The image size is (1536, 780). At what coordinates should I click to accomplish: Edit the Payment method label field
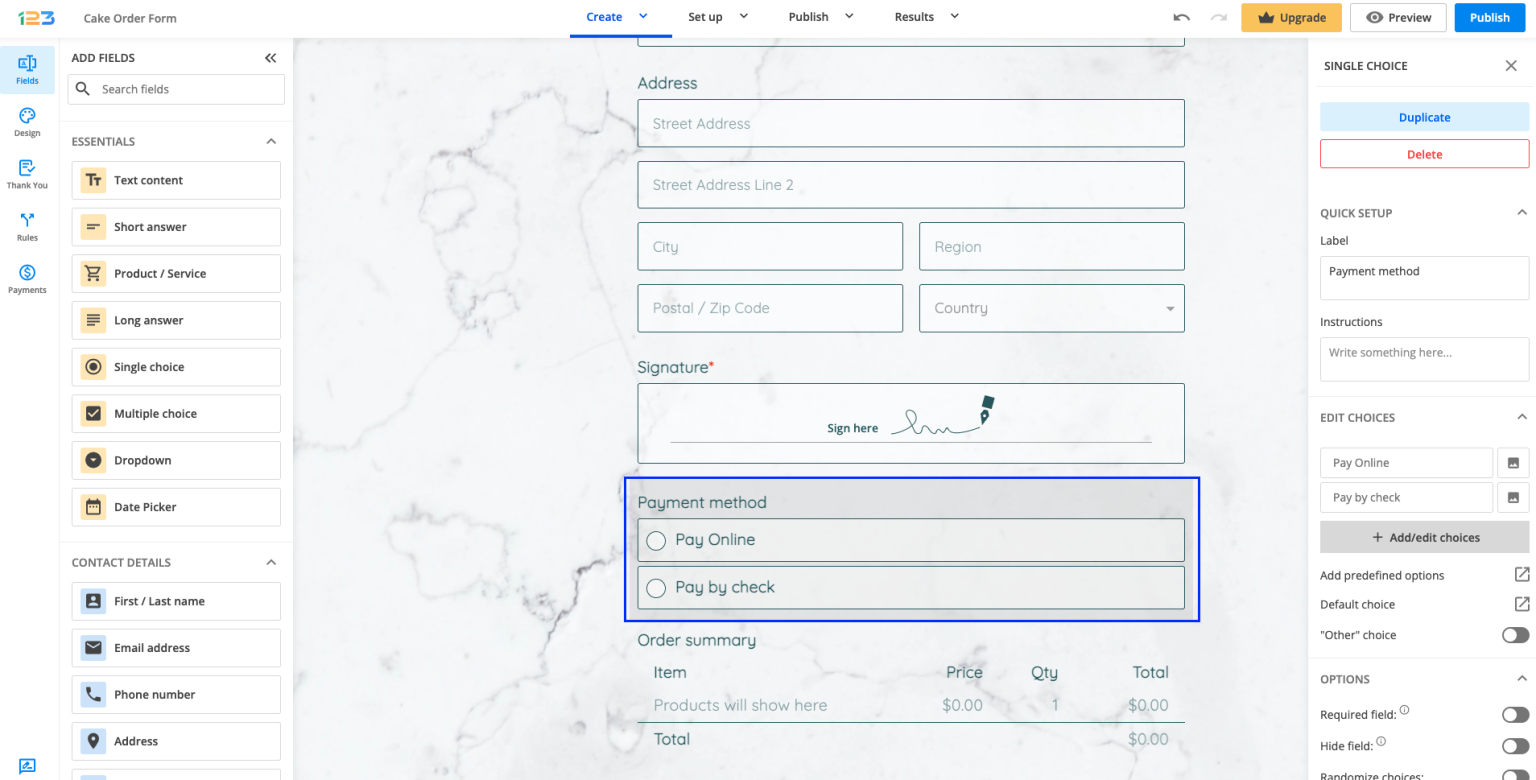pyautogui.click(x=1424, y=279)
